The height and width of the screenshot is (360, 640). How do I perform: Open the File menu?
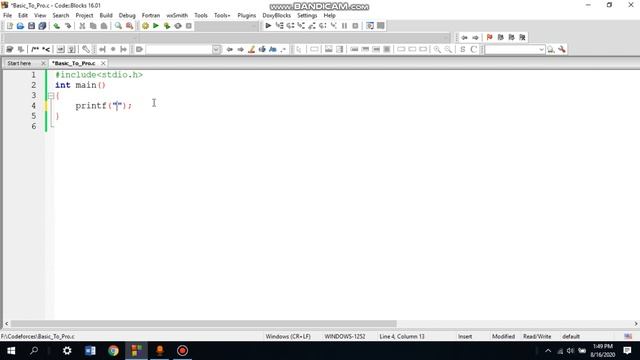coord(7,15)
